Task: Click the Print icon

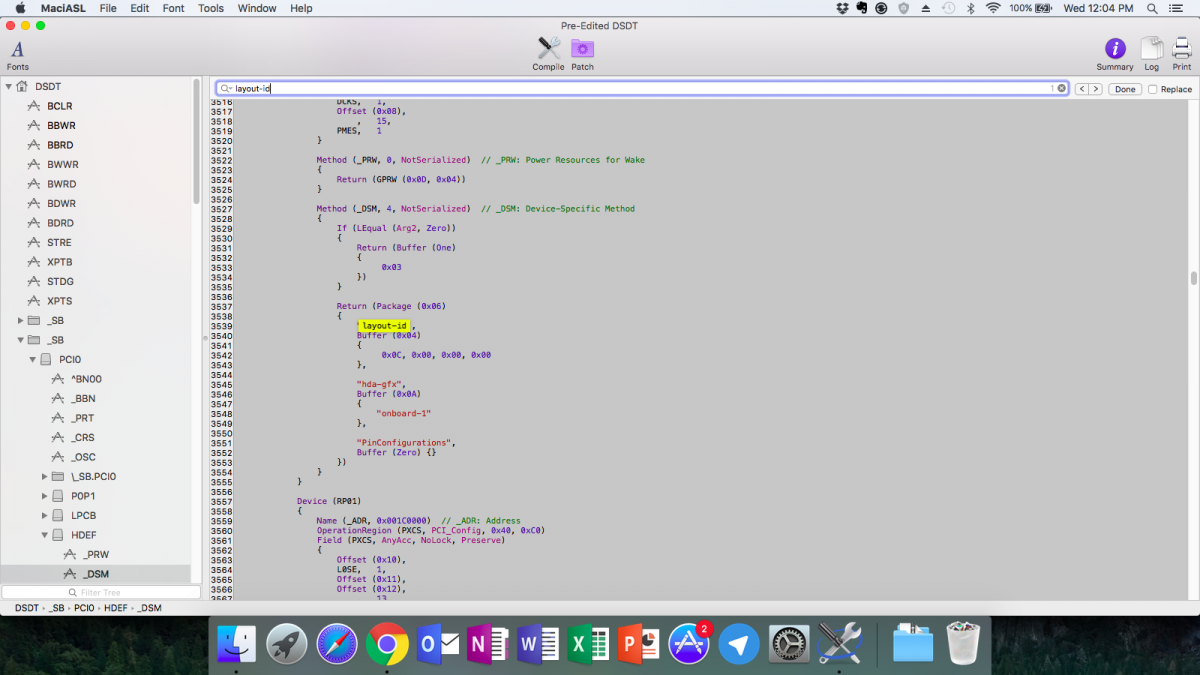Action: (1181, 49)
